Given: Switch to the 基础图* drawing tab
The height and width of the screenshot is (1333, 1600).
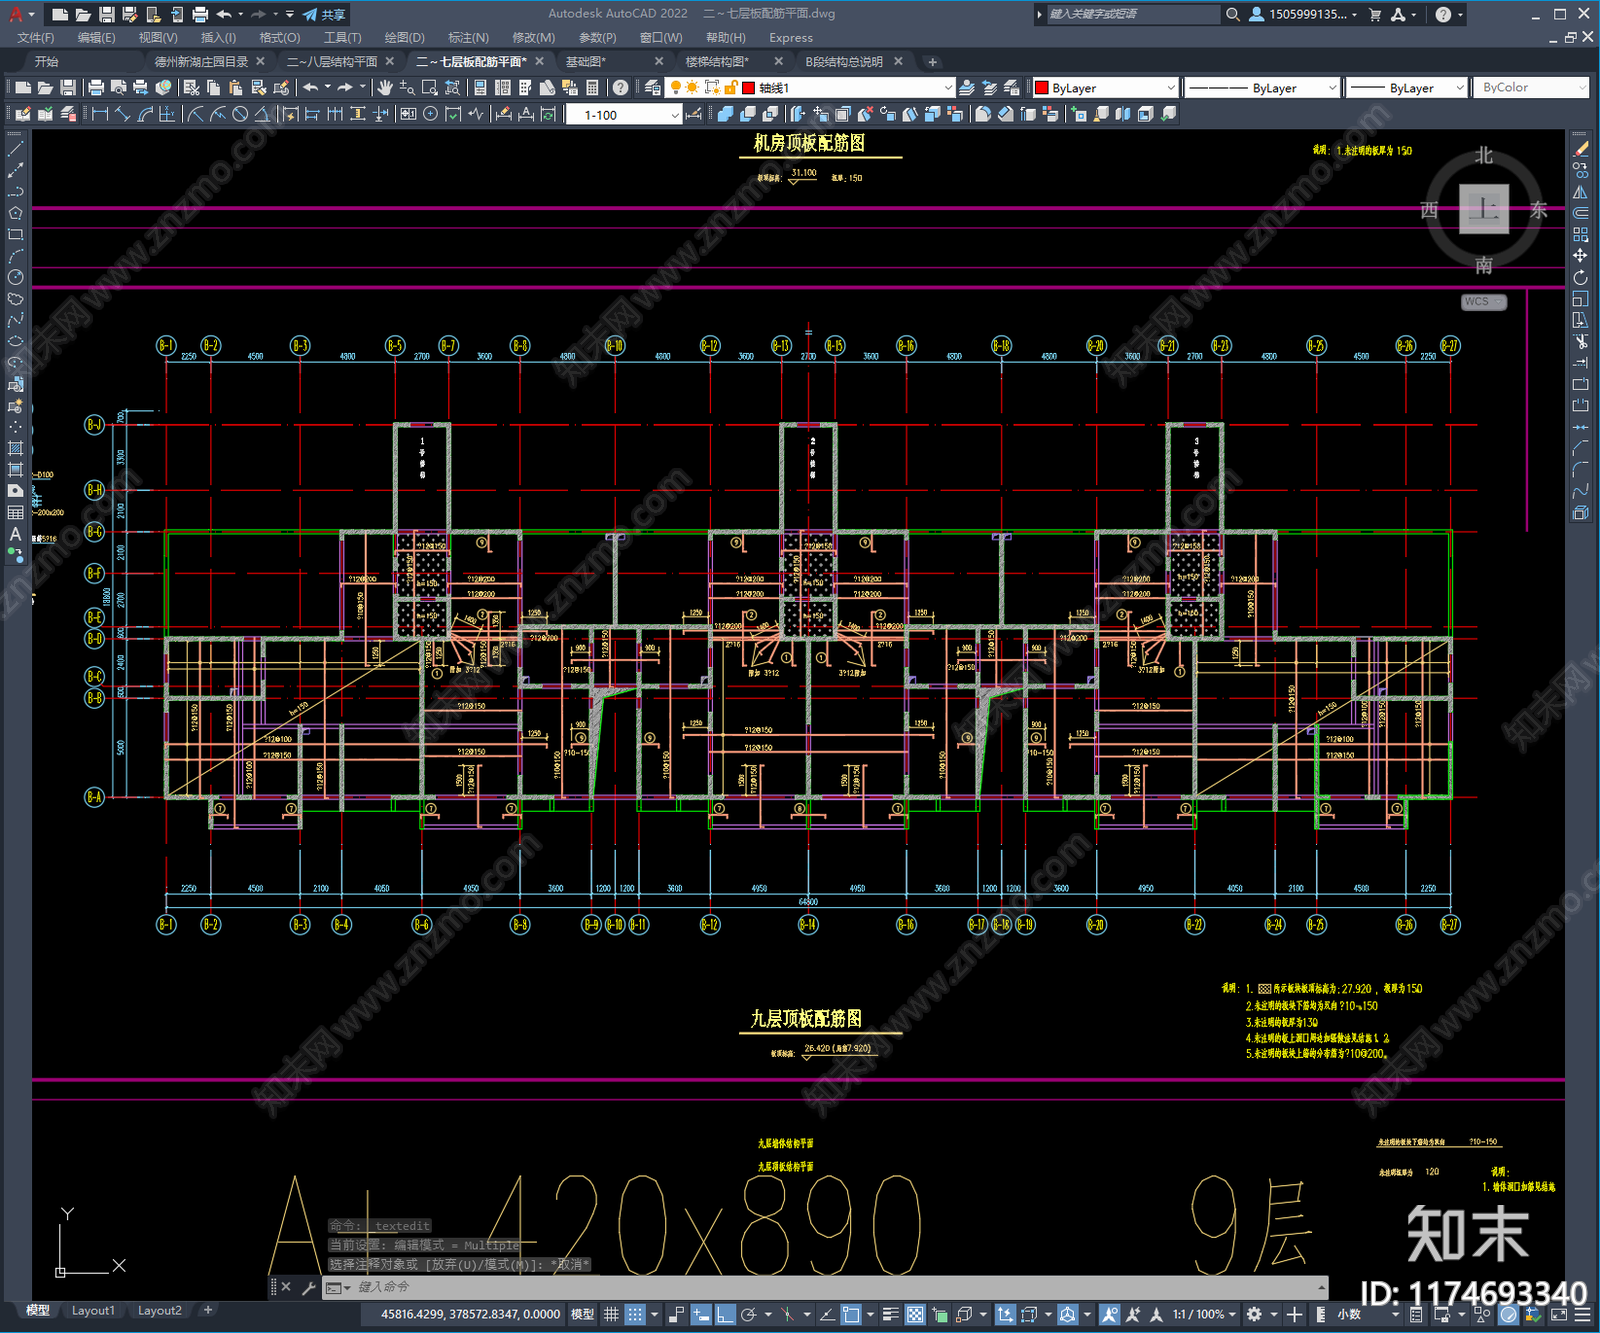Looking at the screenshot, I should [x=586, y=62].
